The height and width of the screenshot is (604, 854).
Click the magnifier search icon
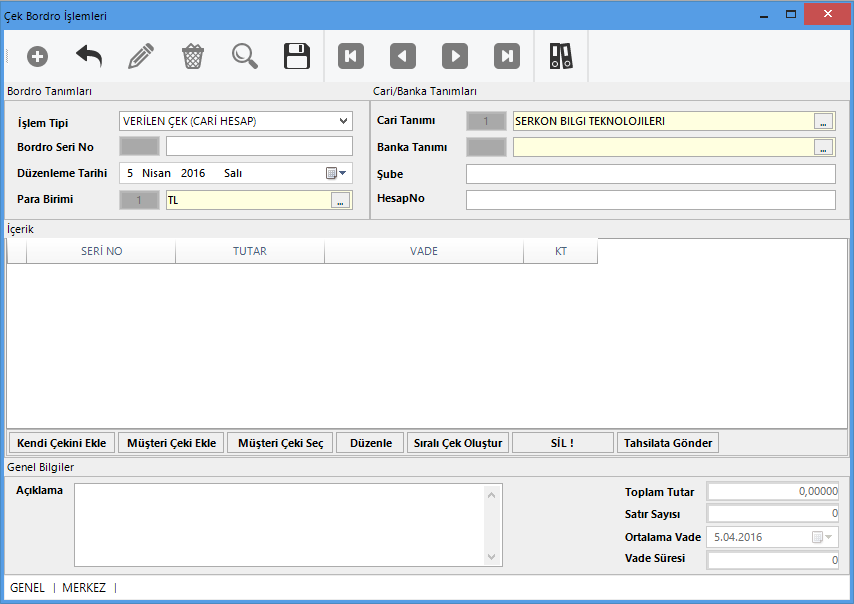pyautogui.click(x=245, y=56)
